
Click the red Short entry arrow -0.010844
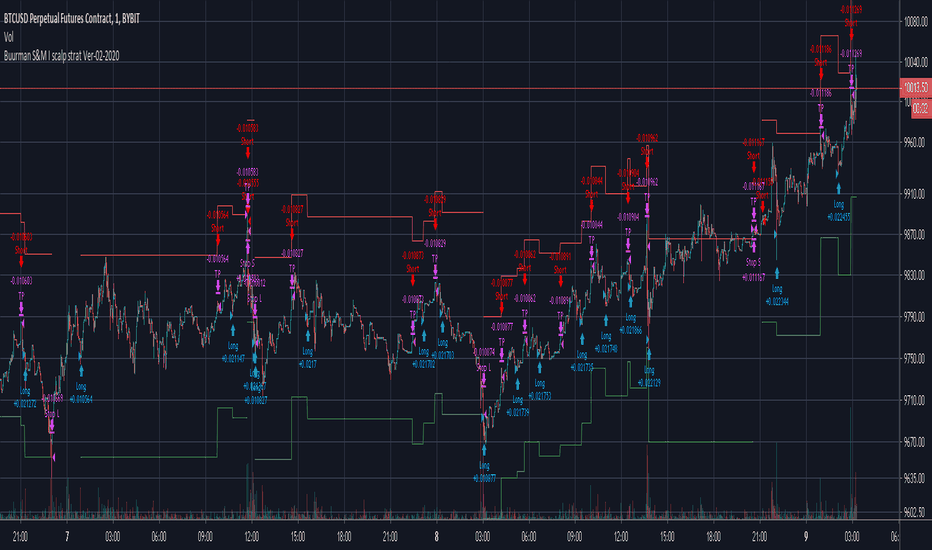[591, 205]
